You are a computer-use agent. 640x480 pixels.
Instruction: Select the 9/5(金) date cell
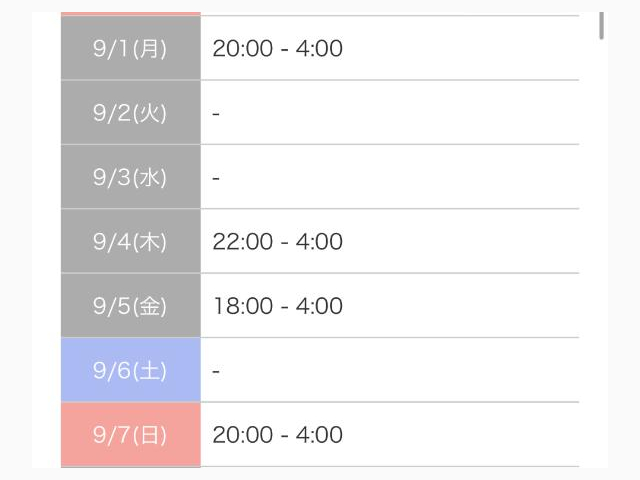[131, 306]
